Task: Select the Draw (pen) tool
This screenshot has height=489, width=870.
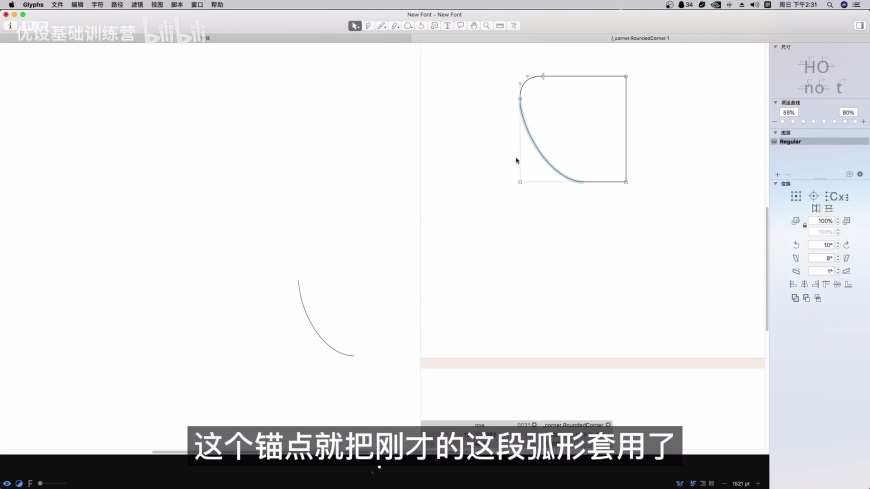Action: (368, 26)
